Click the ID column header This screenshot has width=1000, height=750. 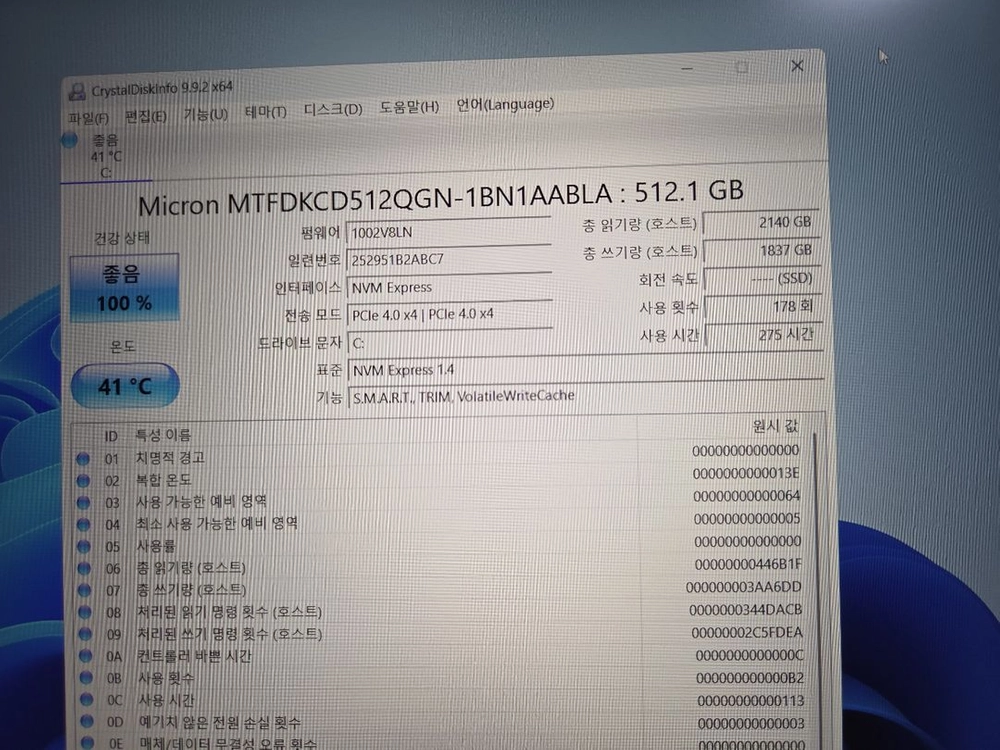(111, 436)
